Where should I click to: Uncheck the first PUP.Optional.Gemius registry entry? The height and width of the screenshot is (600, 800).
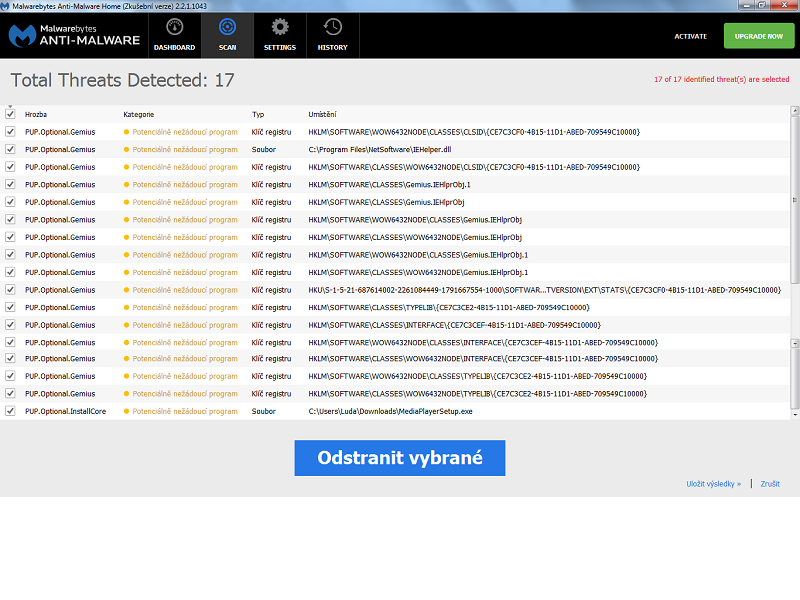[x=9, y=131]
